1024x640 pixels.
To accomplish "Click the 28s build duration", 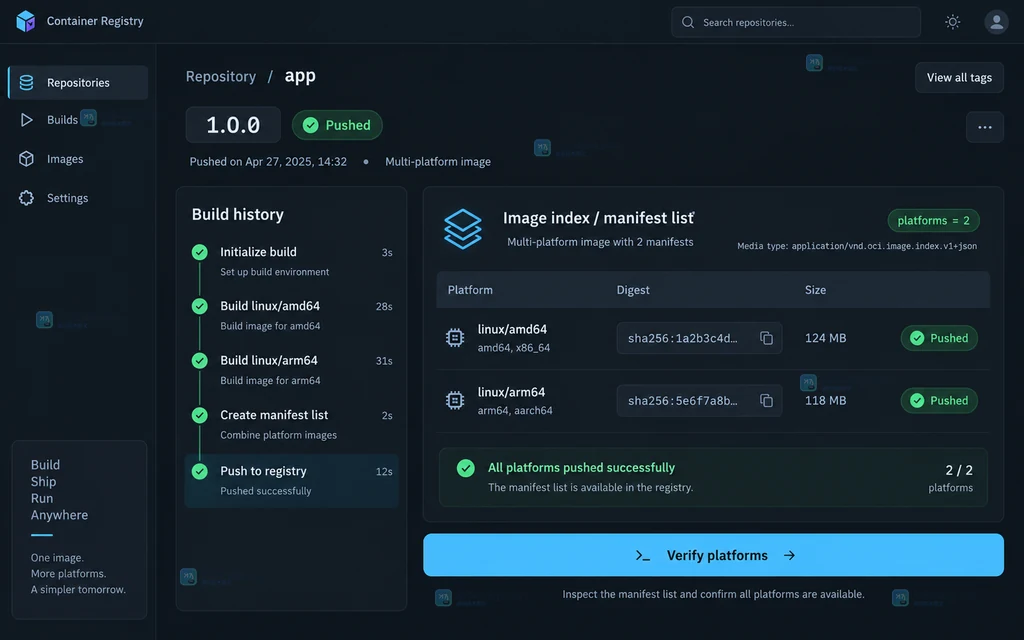I will [384, 307].
